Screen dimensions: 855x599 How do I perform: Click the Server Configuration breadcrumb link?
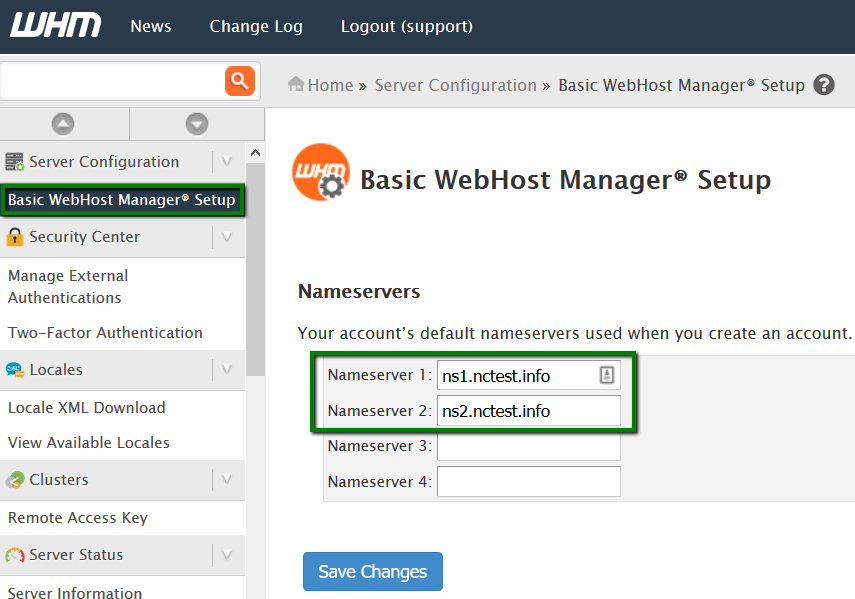click(x=456, y=85)
